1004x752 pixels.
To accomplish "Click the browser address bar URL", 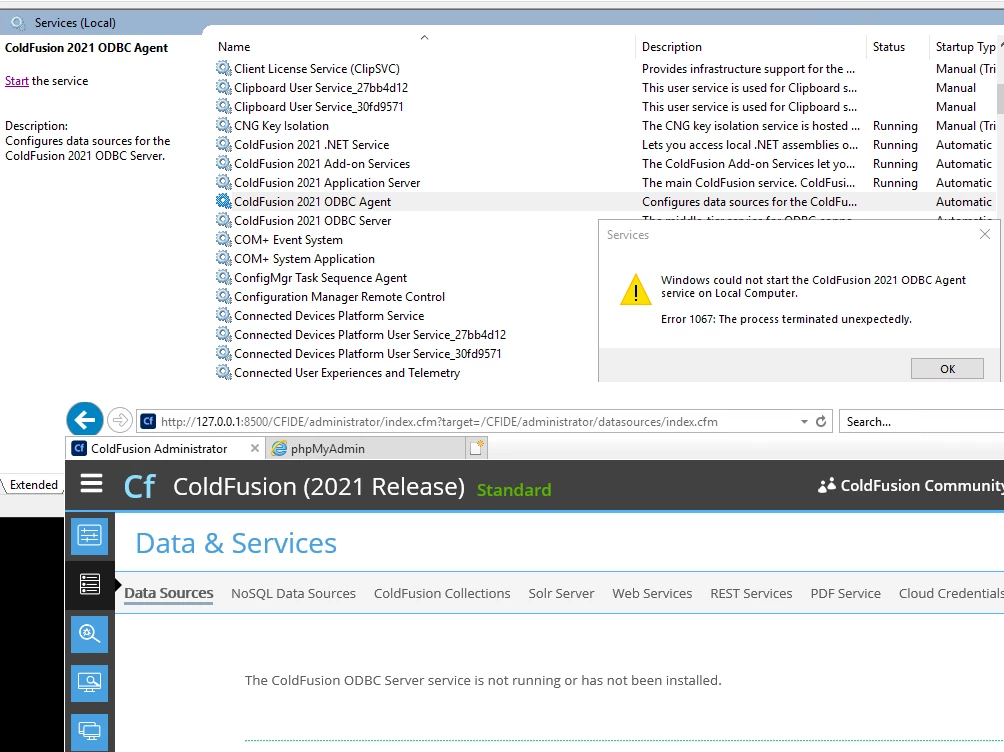I will pos(439,421).
